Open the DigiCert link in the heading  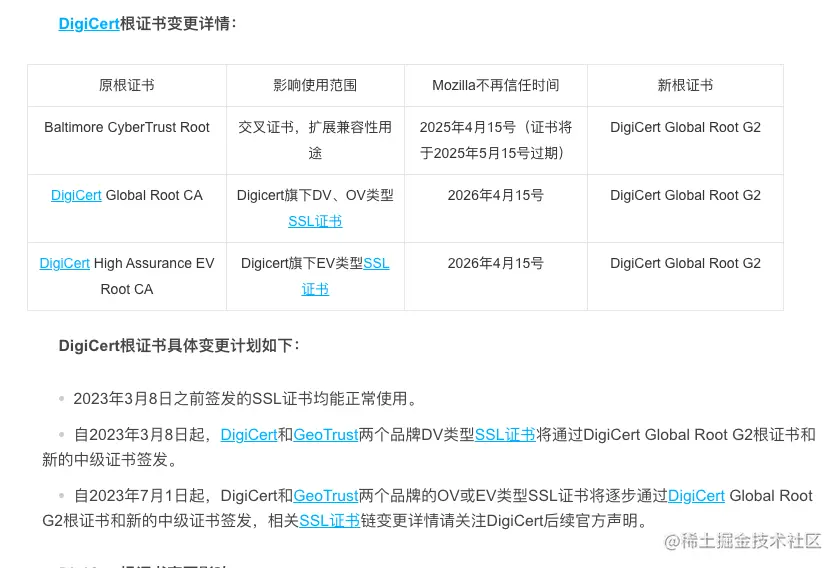pos(89,24)
